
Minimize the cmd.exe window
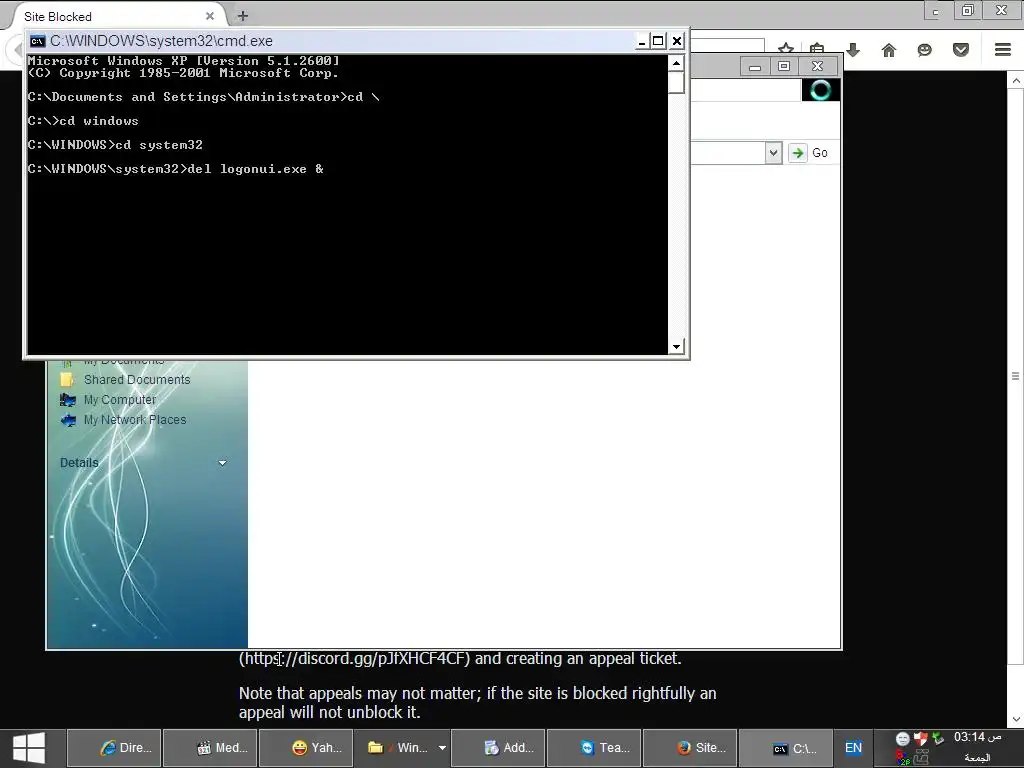(642, 41)
